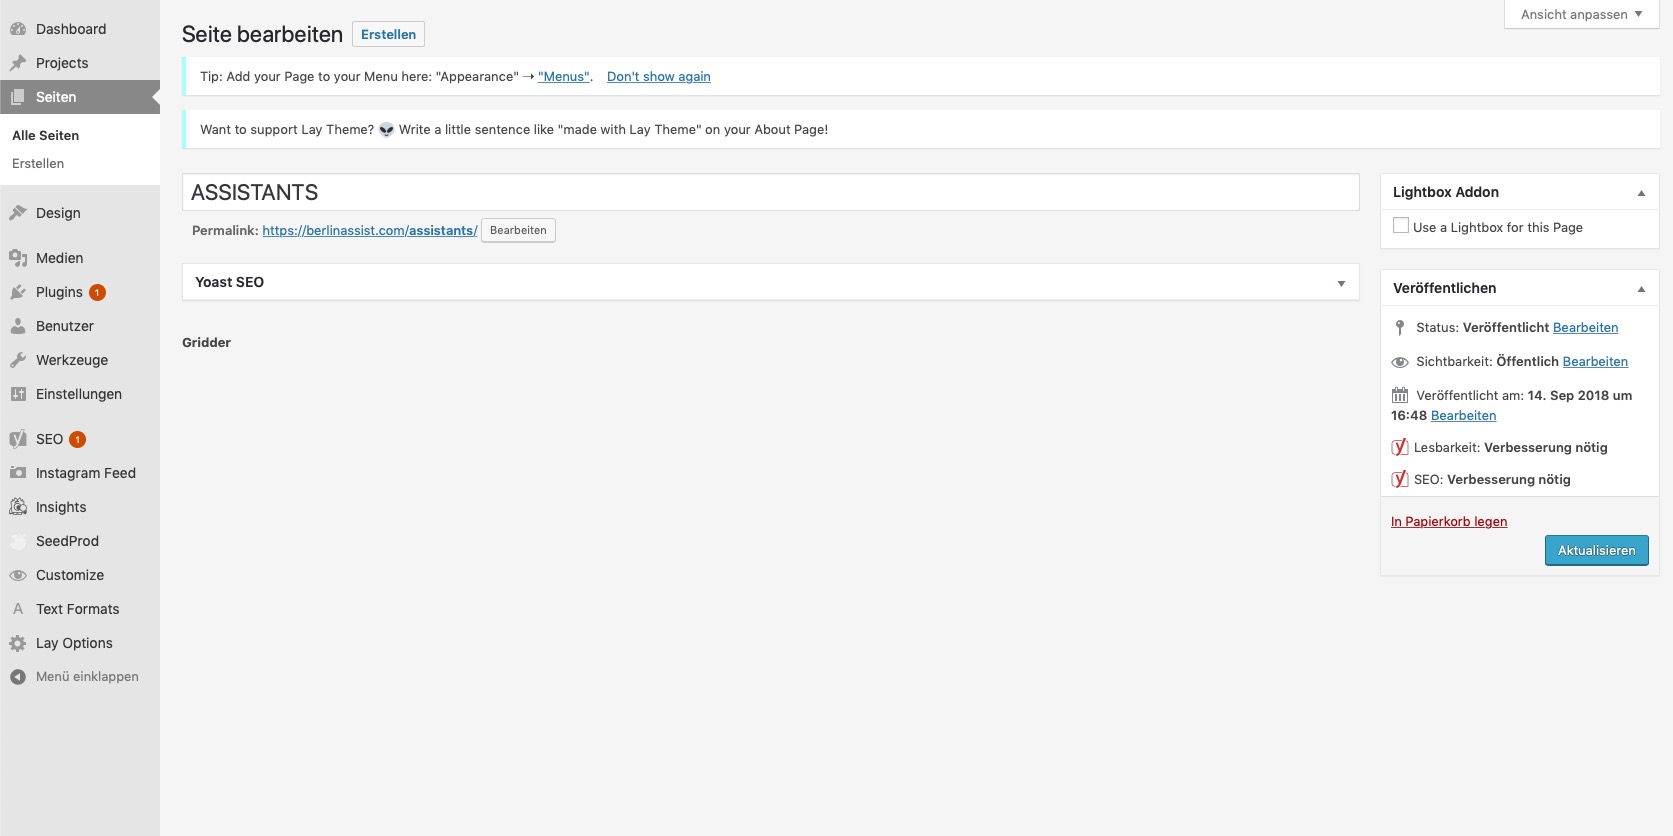The height and width of the screenshot is (836, 1673).
Task: Enable Use a Lightbox for this Page
Action: (1401, 226)
